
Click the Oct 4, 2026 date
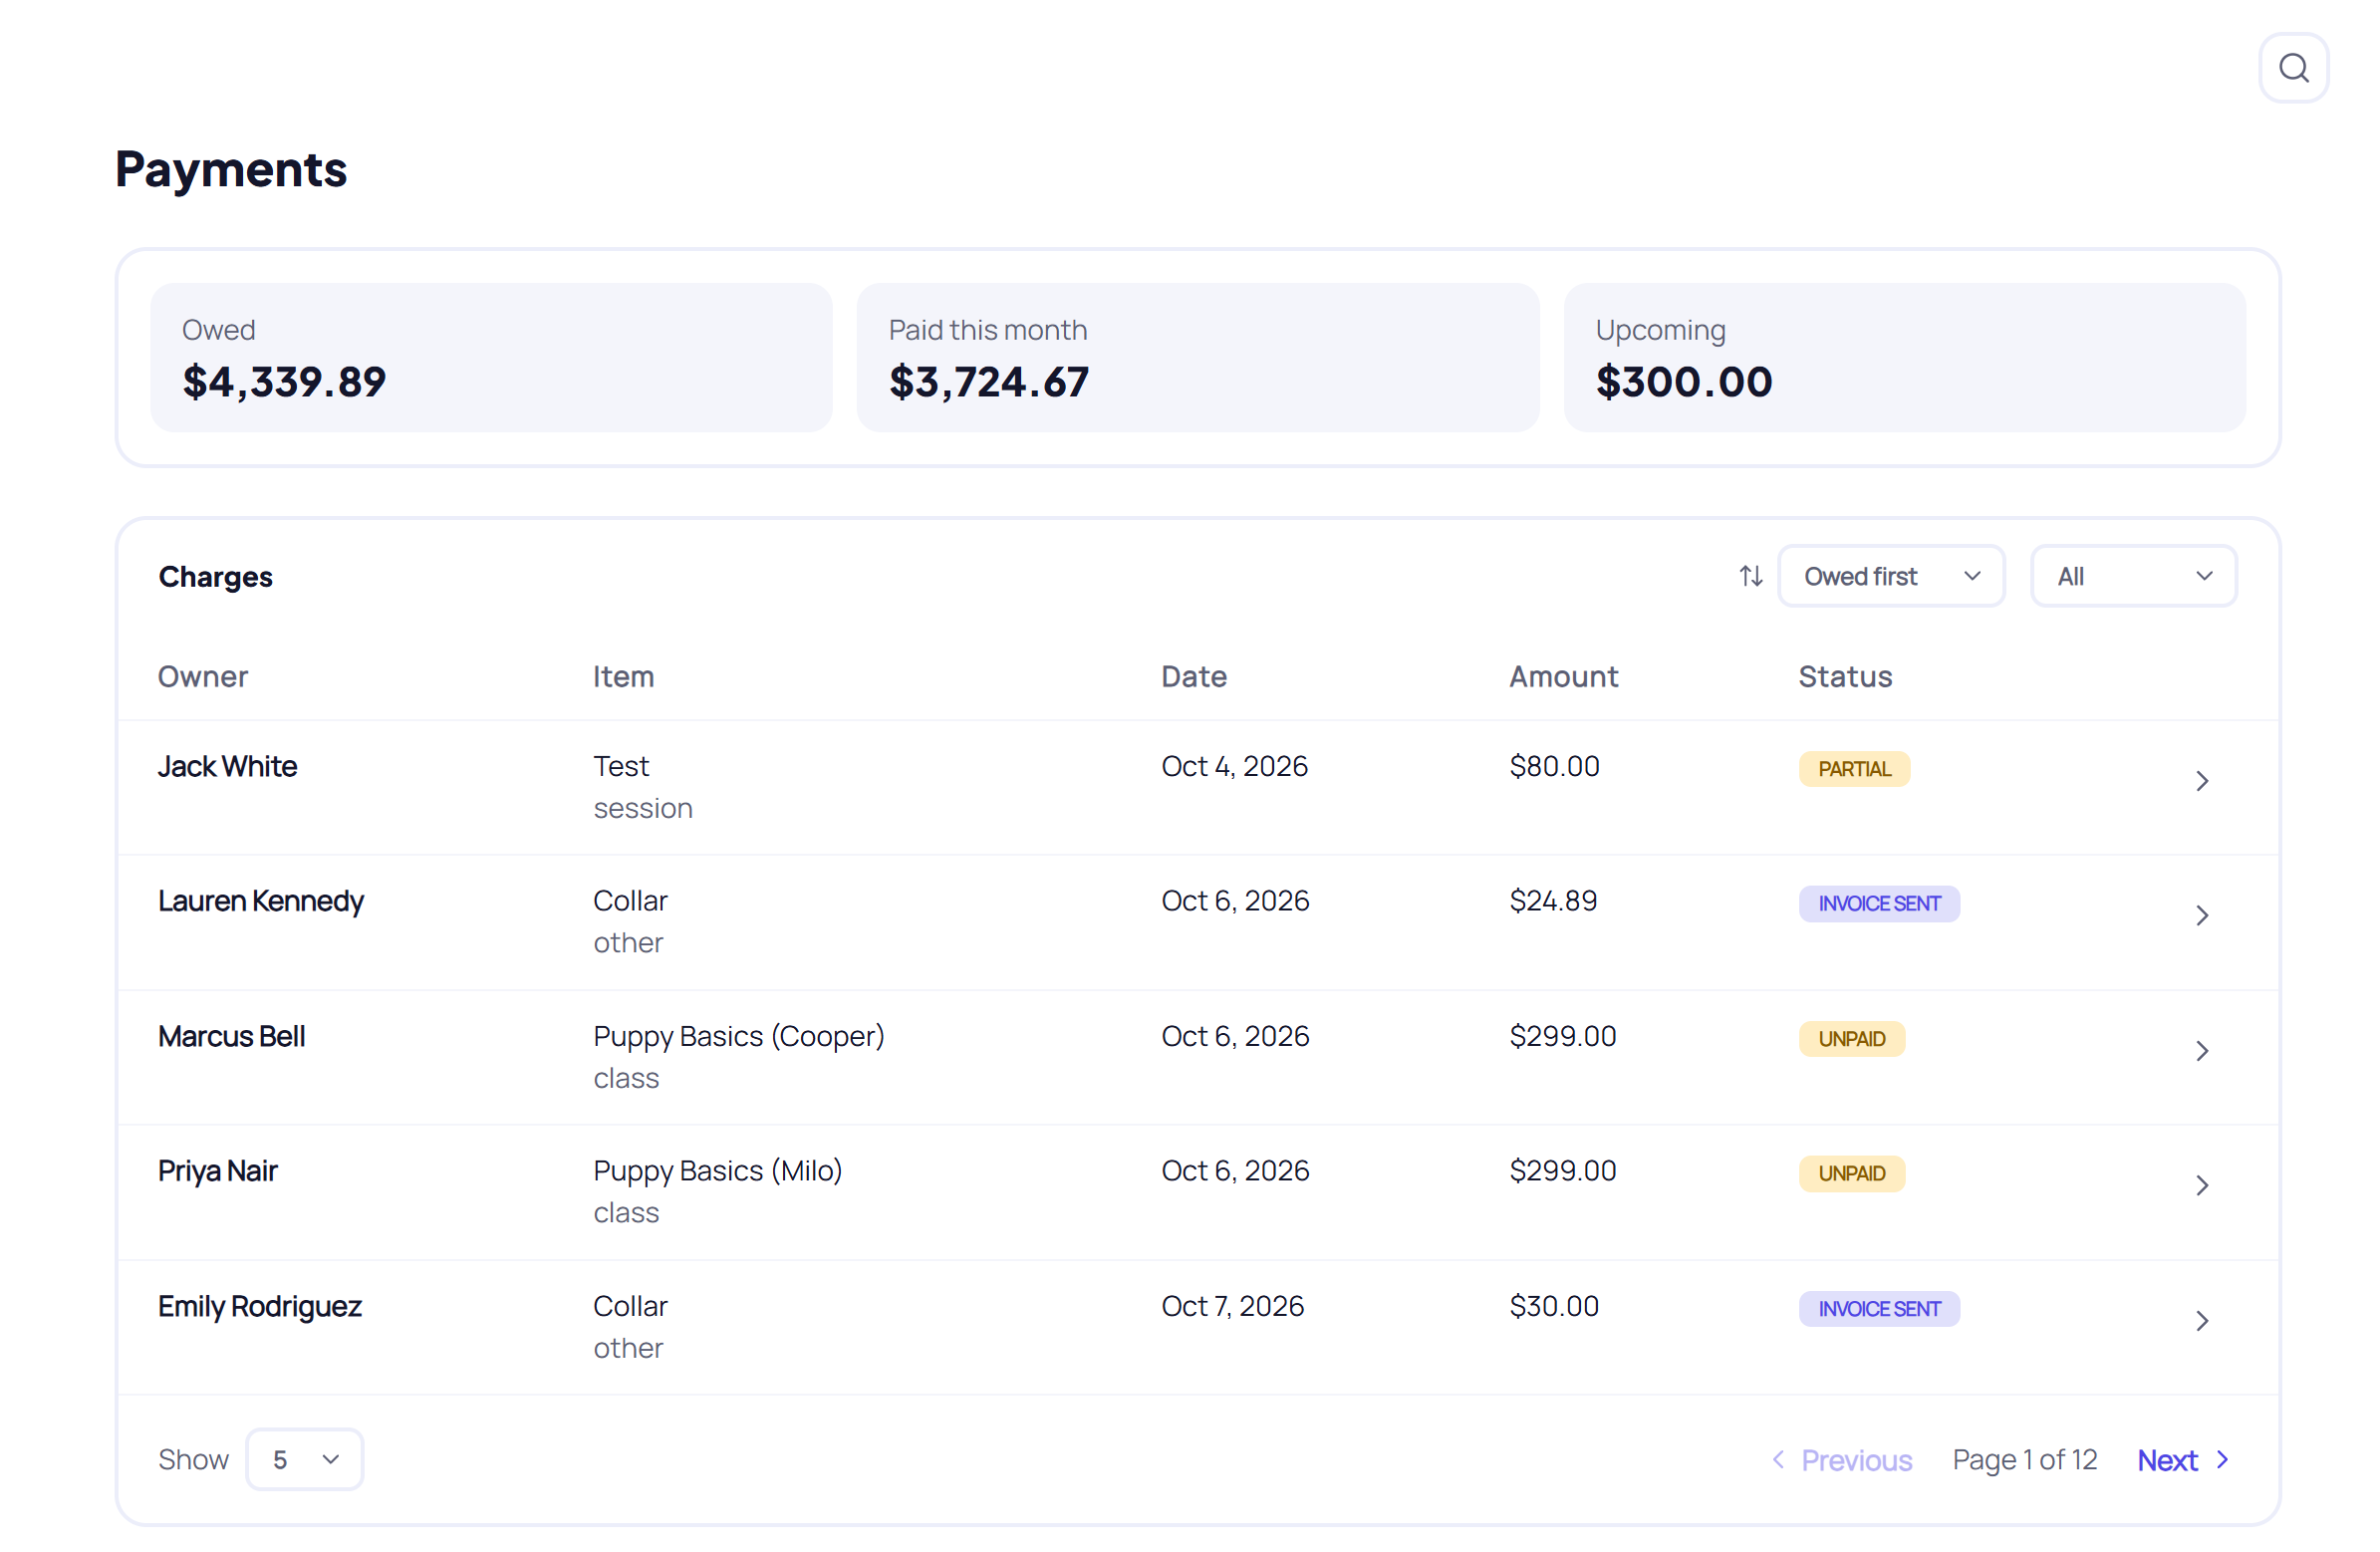click(x=1234, y=766)
